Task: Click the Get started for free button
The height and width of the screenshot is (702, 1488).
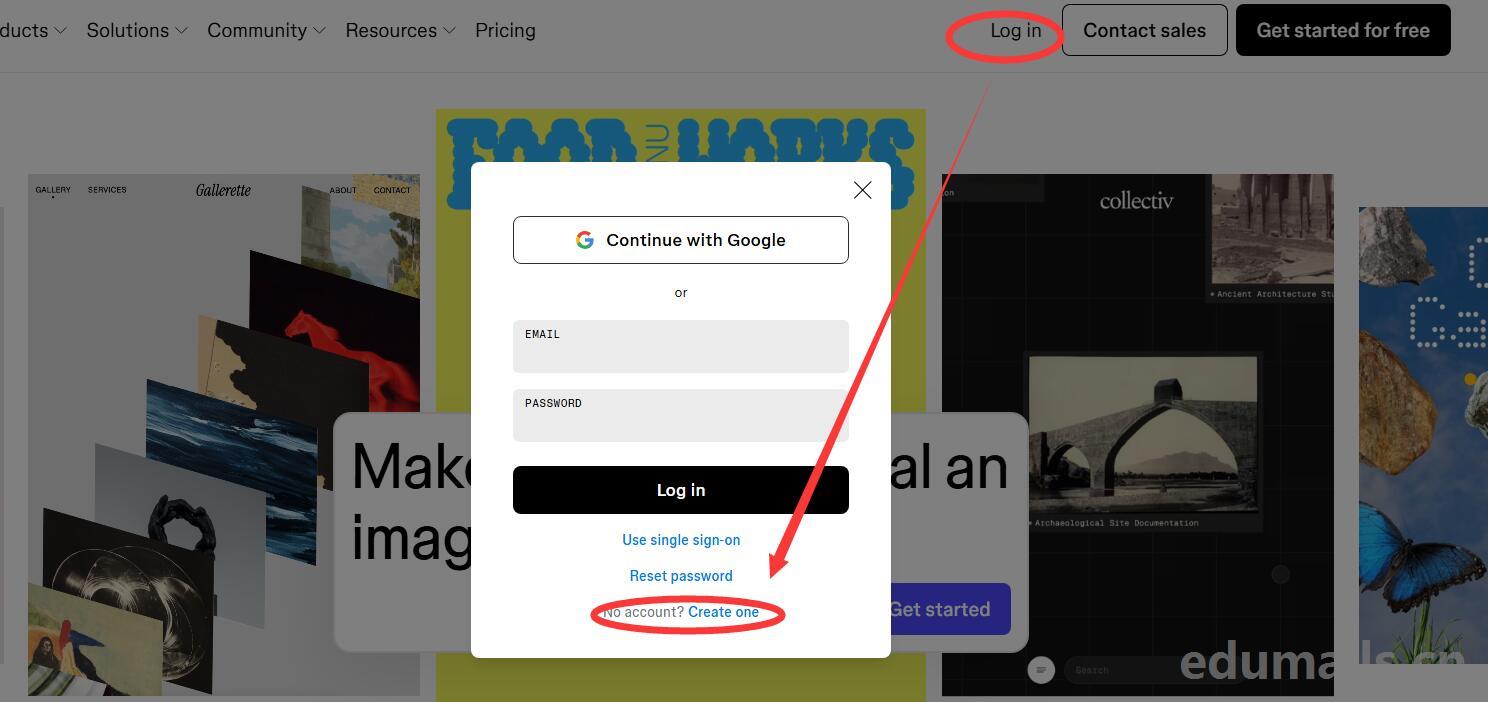Action: [x=1343, y=30]
